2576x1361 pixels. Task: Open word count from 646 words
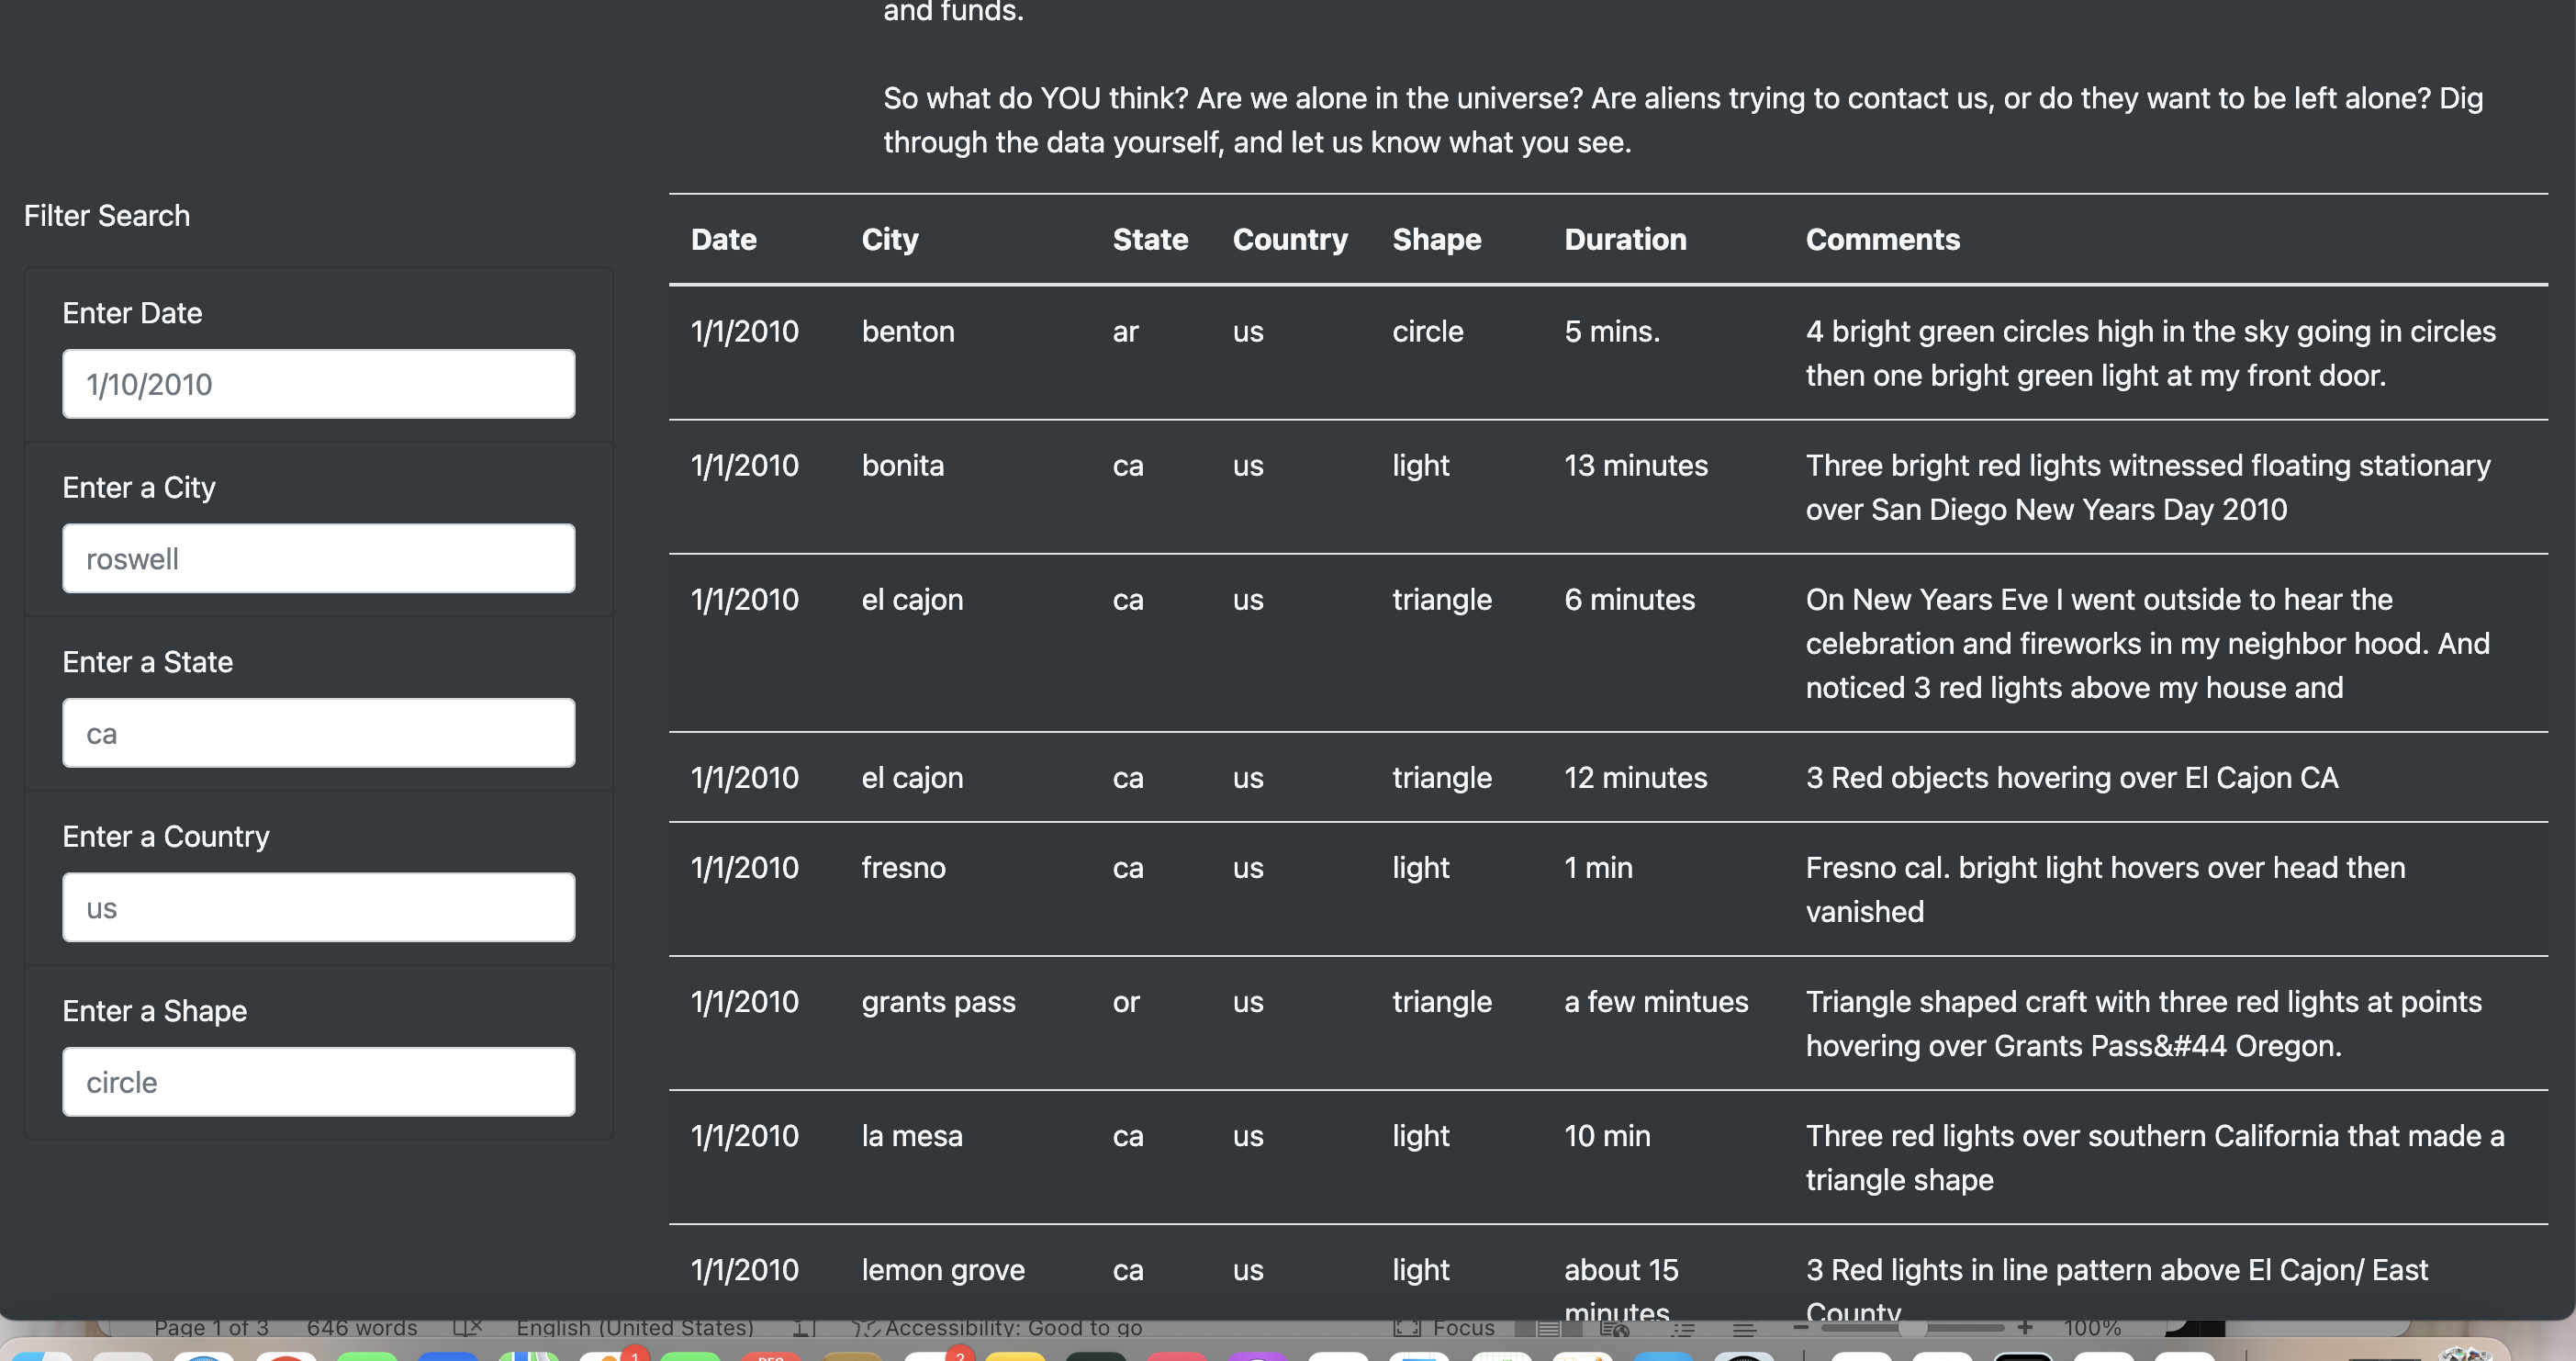coord(363,1327)
